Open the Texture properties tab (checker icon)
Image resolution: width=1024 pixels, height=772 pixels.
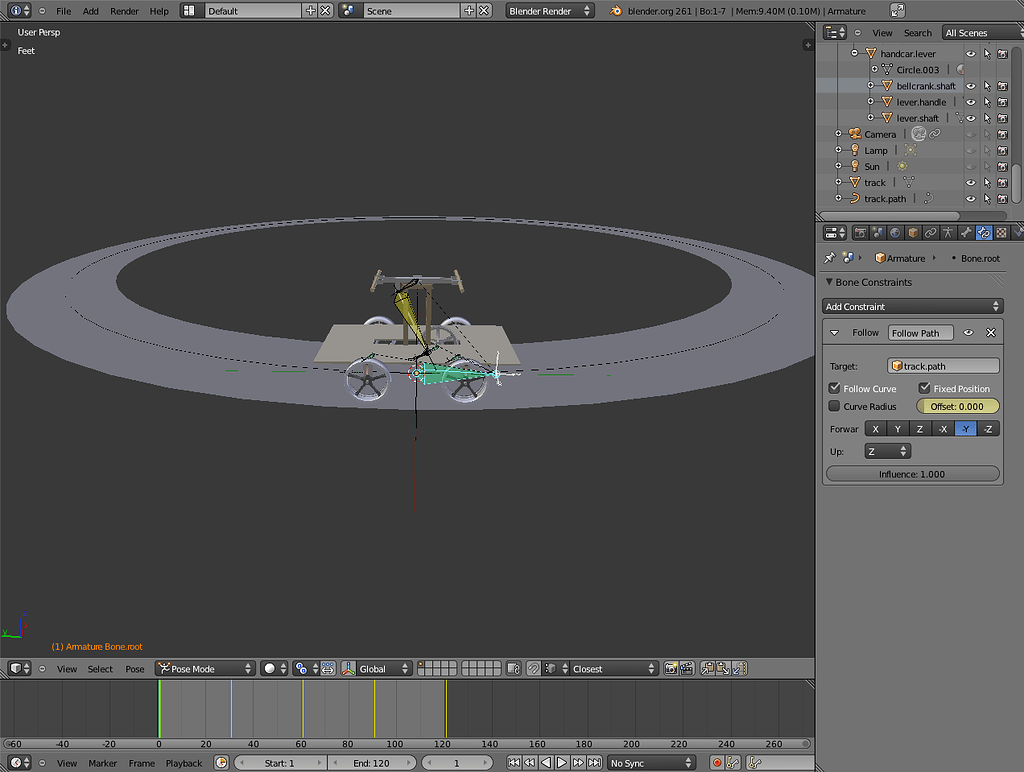(1001, 233)
